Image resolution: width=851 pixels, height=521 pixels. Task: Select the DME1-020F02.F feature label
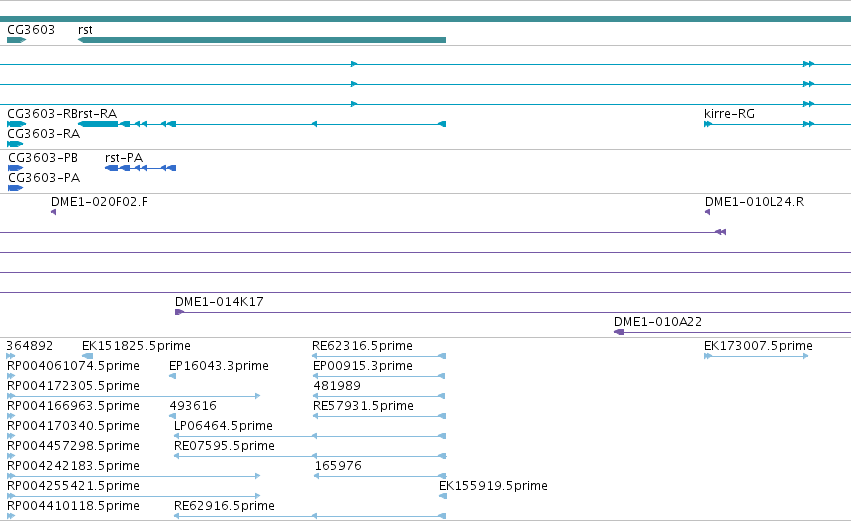pos(99,202)
